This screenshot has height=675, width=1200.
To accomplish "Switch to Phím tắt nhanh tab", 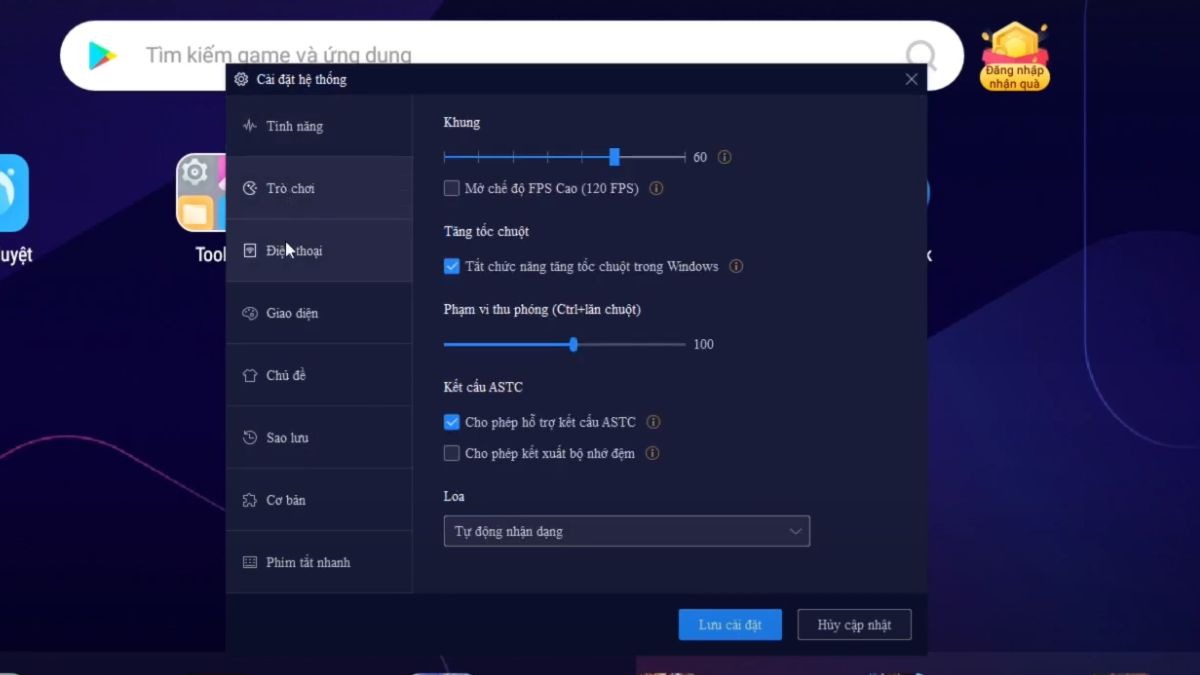I will tap(319, 562).
